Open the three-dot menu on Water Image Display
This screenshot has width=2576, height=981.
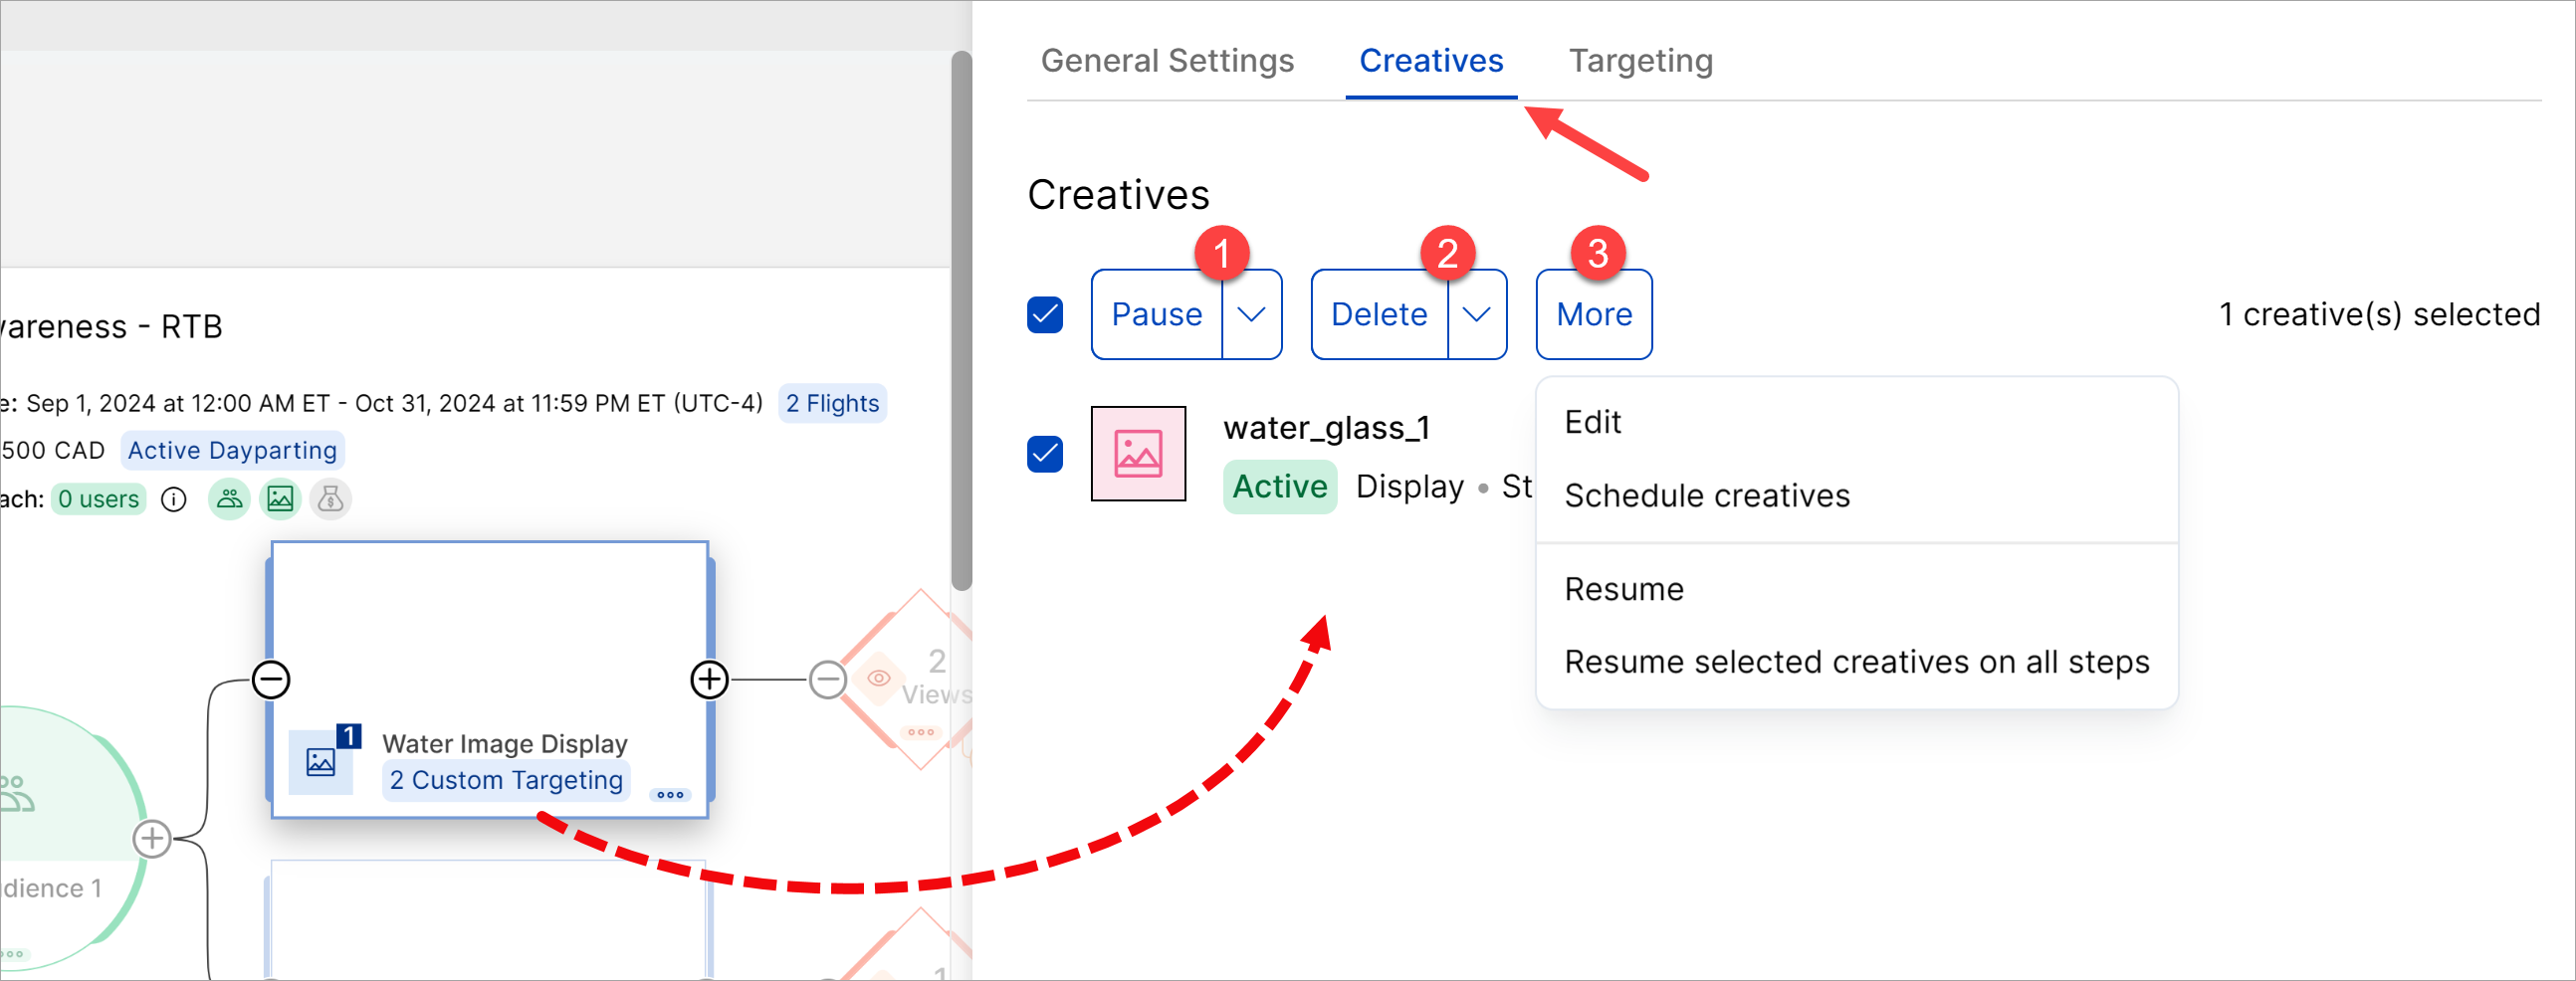click(x=669, y=795)
